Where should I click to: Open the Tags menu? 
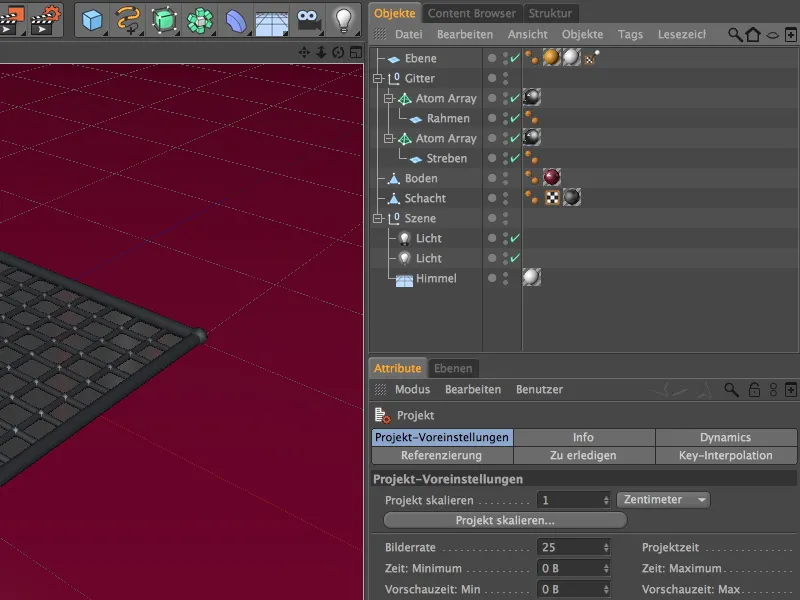[630, 34]
